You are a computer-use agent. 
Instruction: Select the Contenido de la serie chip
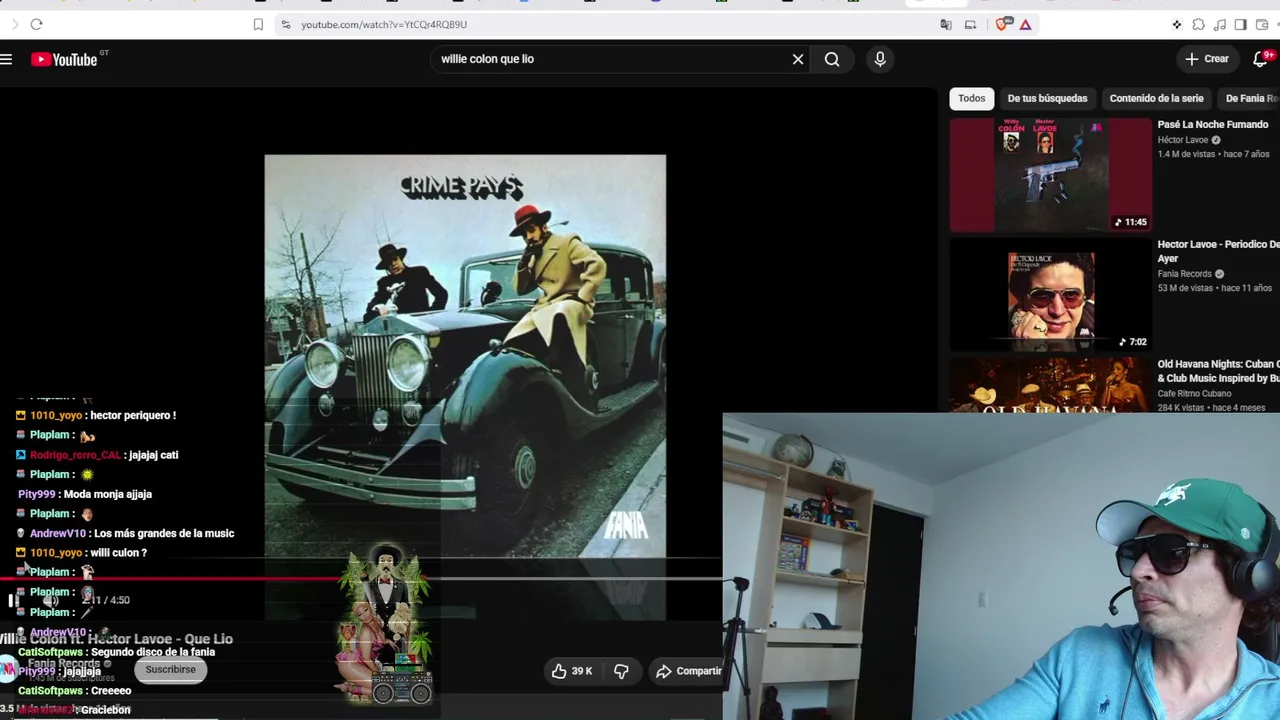[x=1156, y=98]
